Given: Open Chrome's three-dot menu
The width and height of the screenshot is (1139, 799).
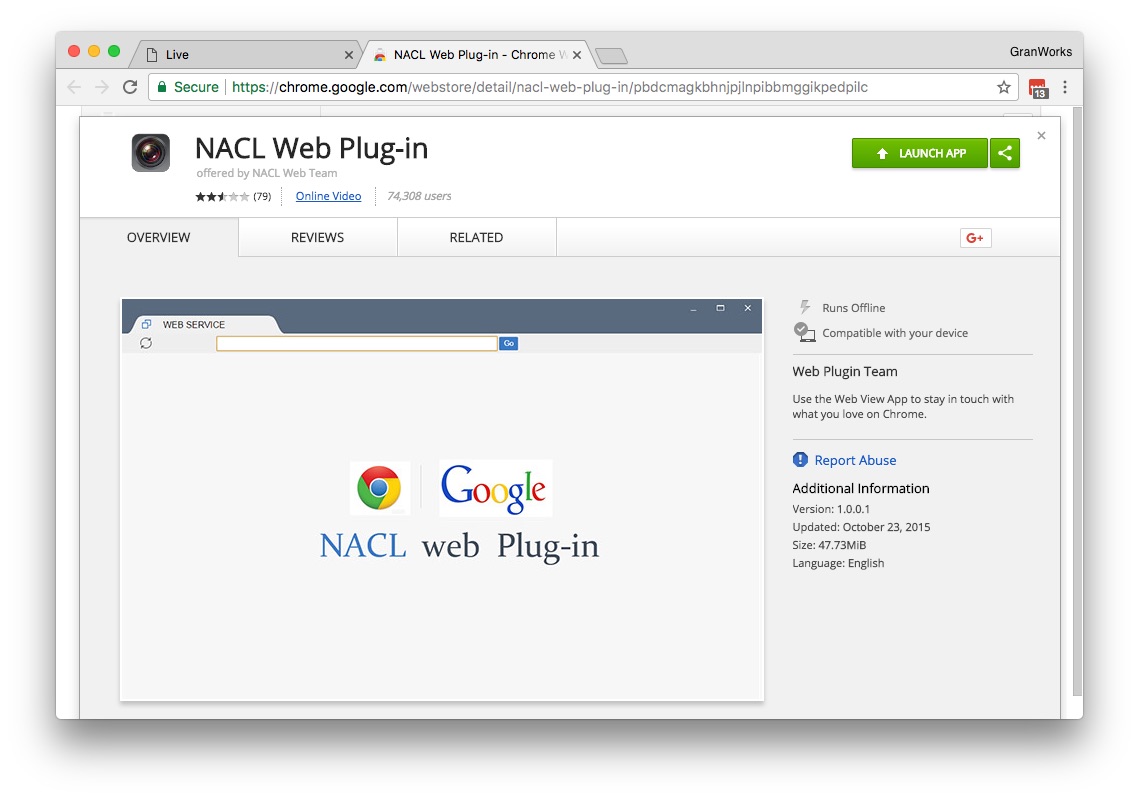Looking at the screenshot, I should tap(1065, 87).
